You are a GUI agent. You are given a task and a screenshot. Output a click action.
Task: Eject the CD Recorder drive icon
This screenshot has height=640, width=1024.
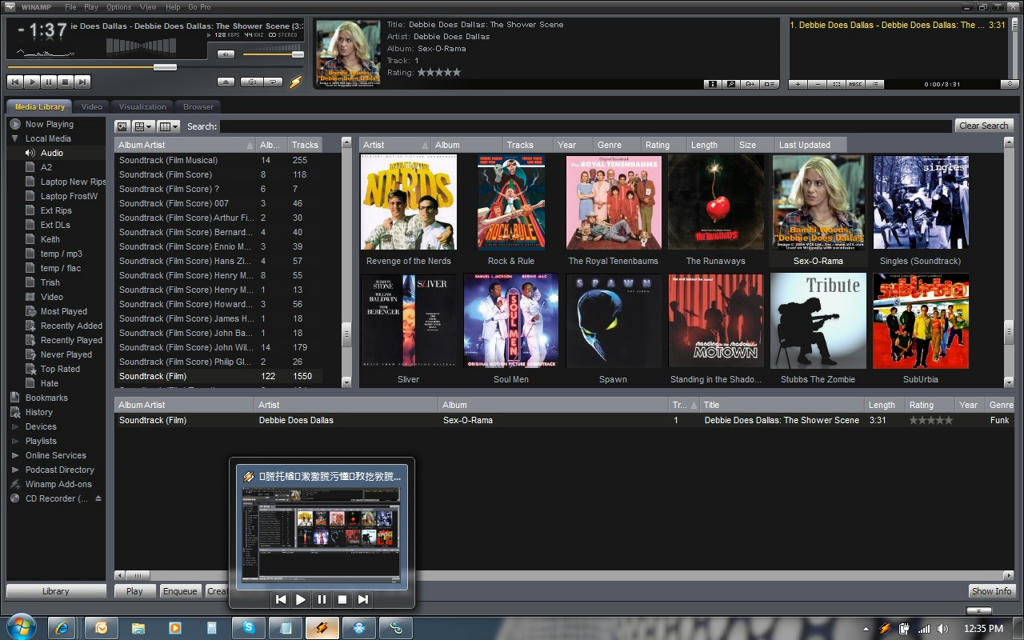point(98,498)
